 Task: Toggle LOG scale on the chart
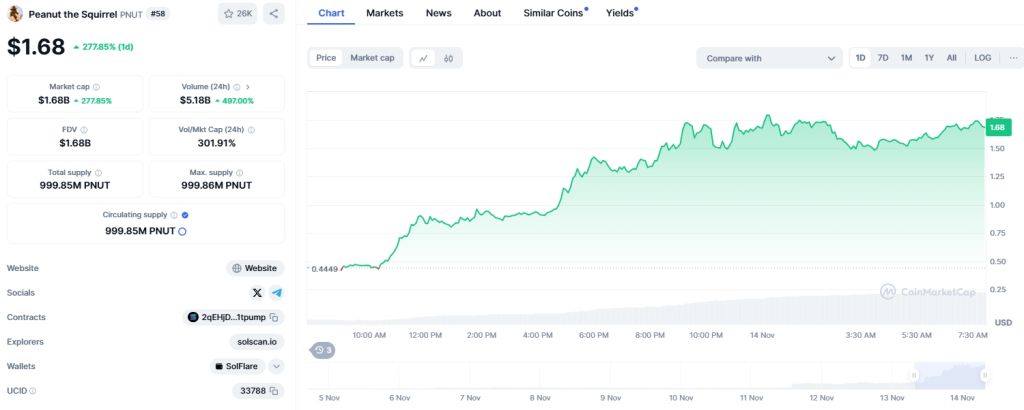pos(982,58)
